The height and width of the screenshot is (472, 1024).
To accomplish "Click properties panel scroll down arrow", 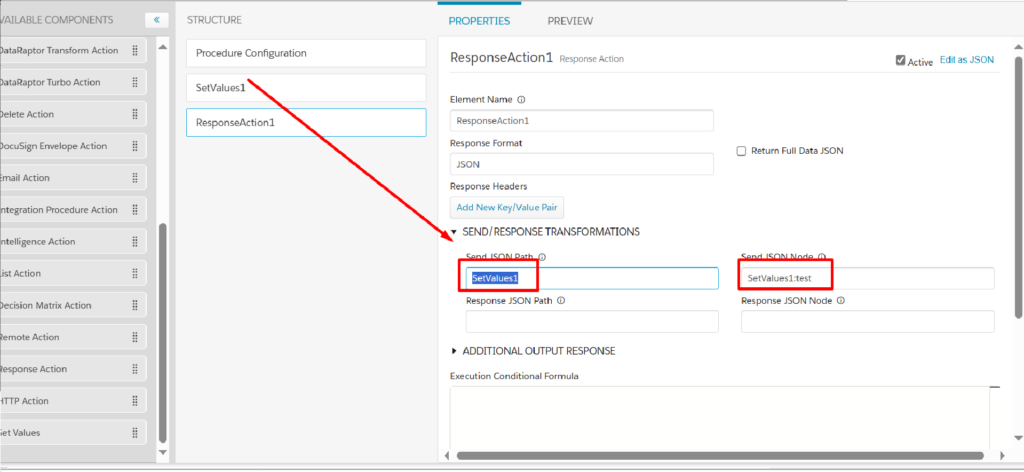I will [1017, 438].
